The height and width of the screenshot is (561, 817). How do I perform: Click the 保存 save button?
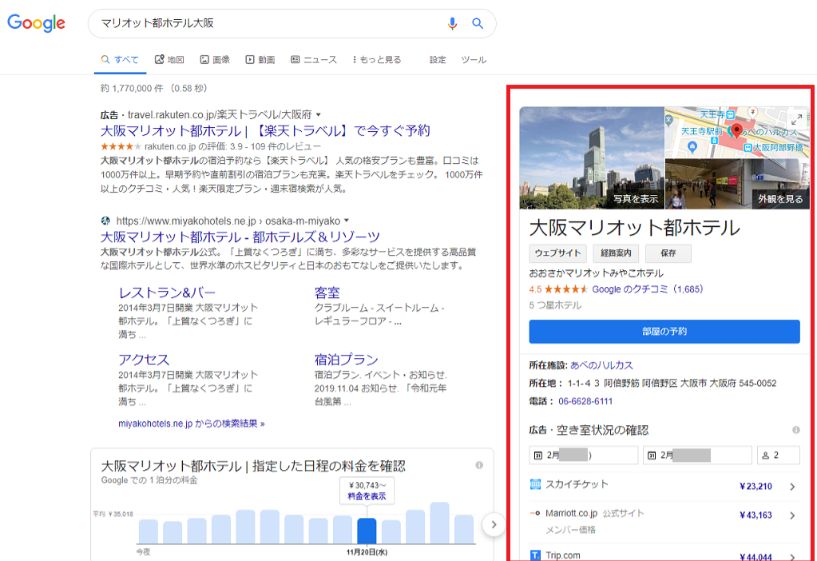pyautogui.click(x=669, y=253)
